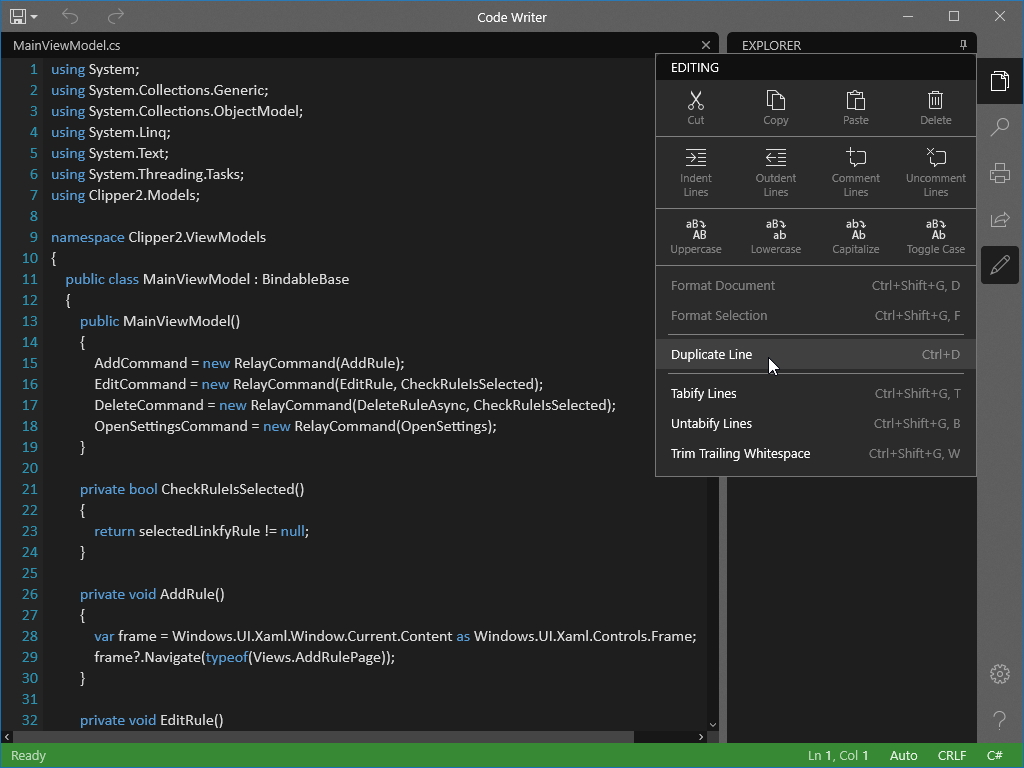This screenshot has width=1024, height=768.
Task: Close the MainViewModel.cs tab
Action: 706,45
